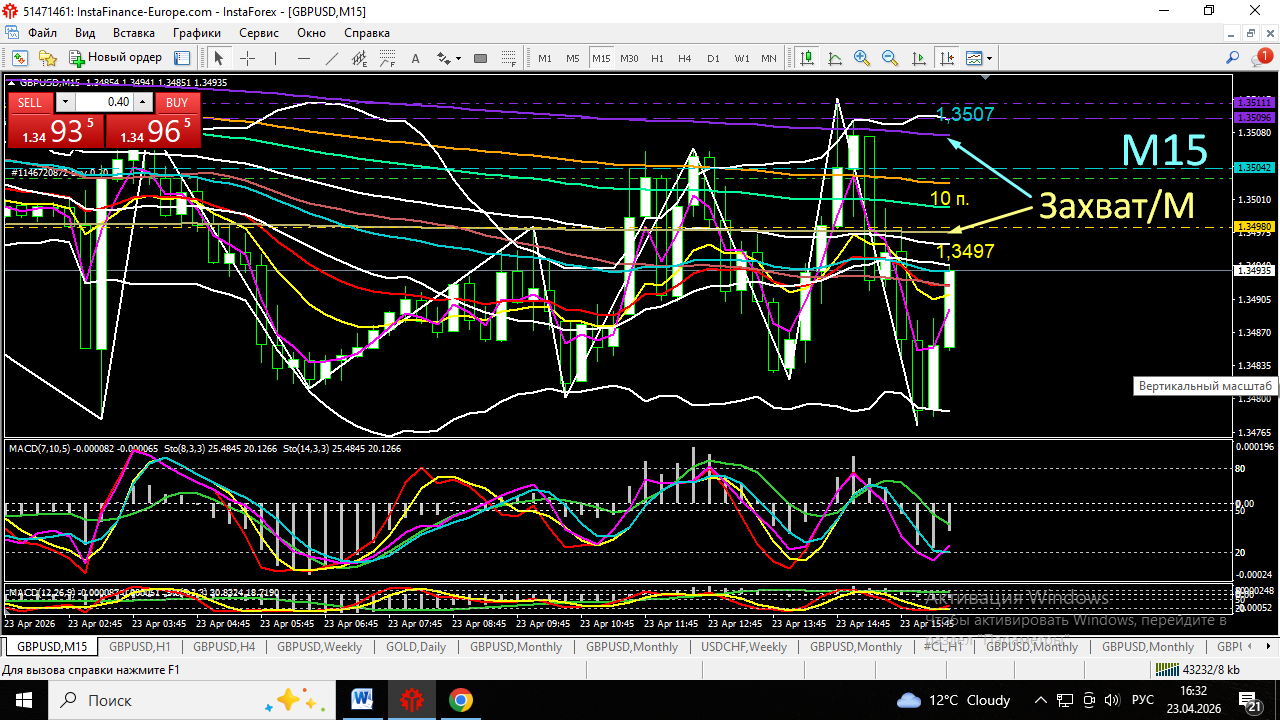Viewport: 1280px width, 720px height.
Task: Draw a vertical line tool
Action: click(x=275, y=58)
